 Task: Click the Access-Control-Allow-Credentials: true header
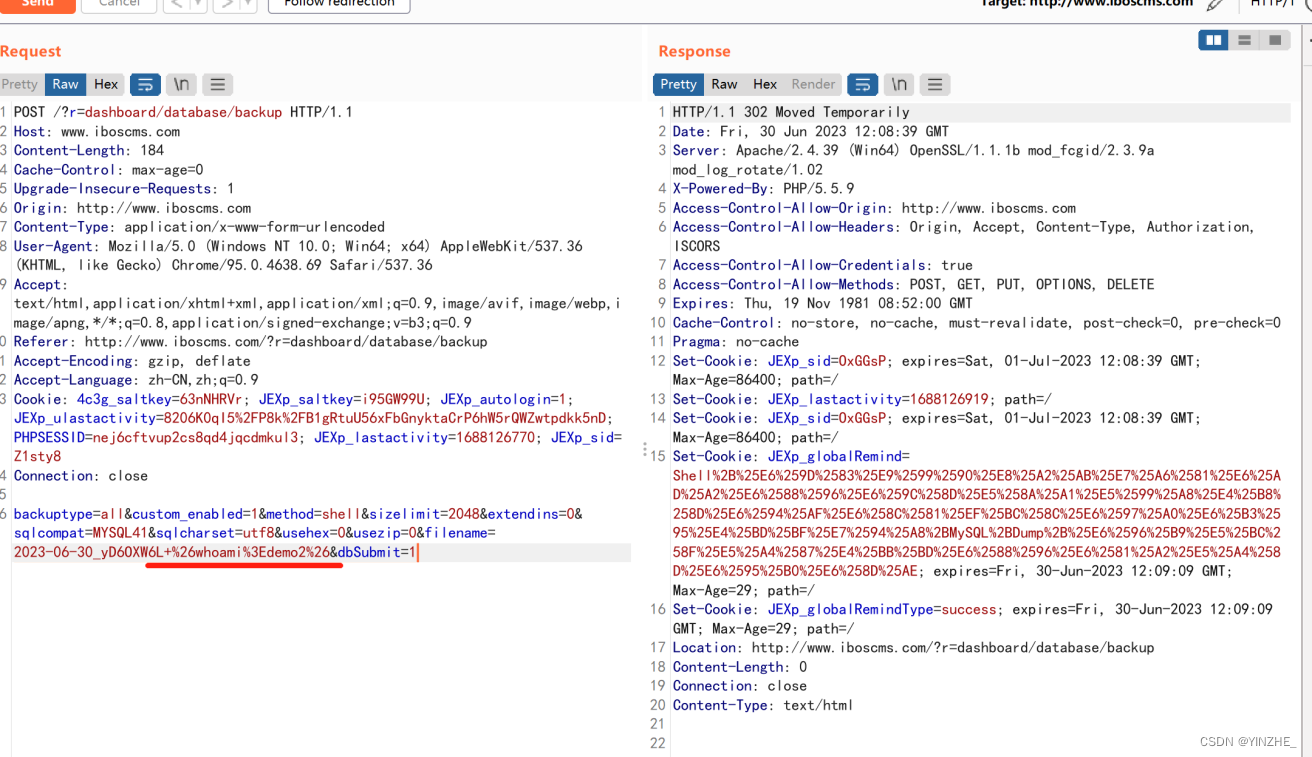(x=822, y=265)
